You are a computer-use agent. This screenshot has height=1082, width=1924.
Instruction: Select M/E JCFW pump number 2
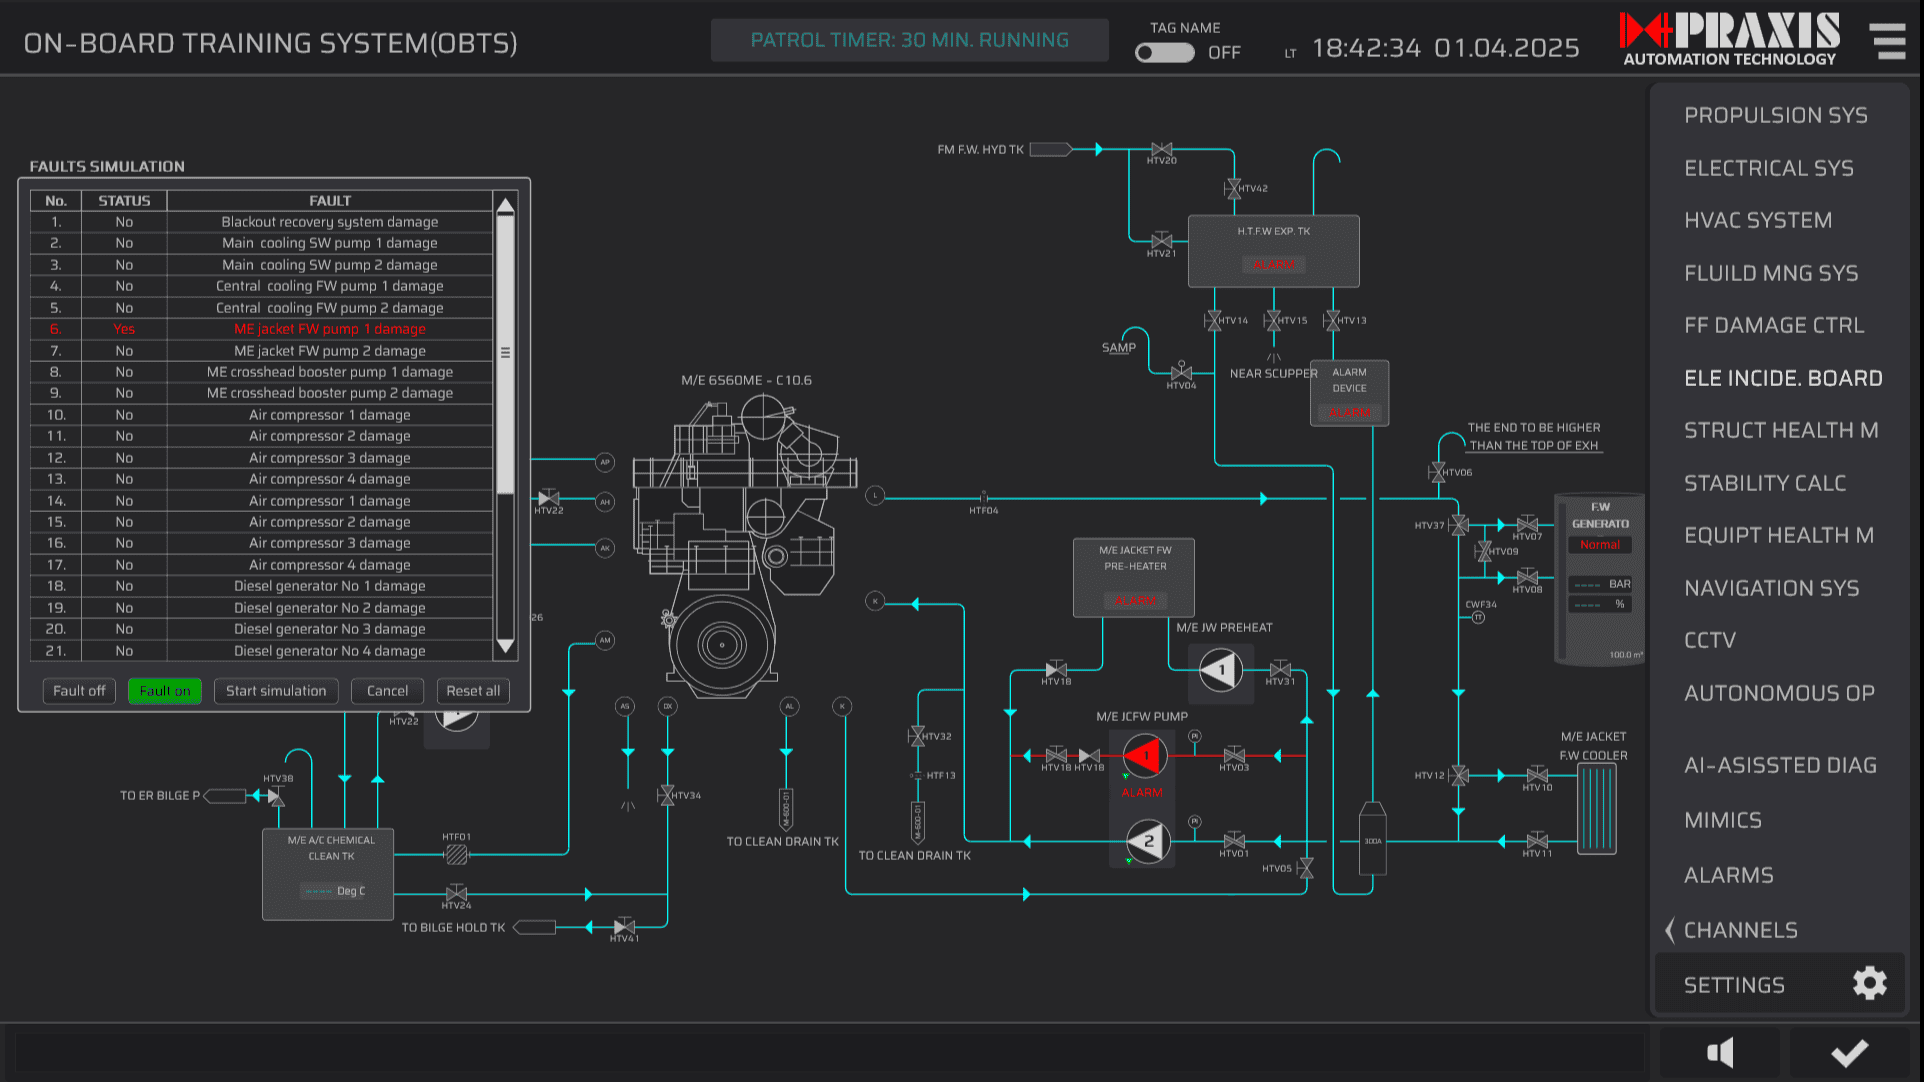coord(1147,842)
